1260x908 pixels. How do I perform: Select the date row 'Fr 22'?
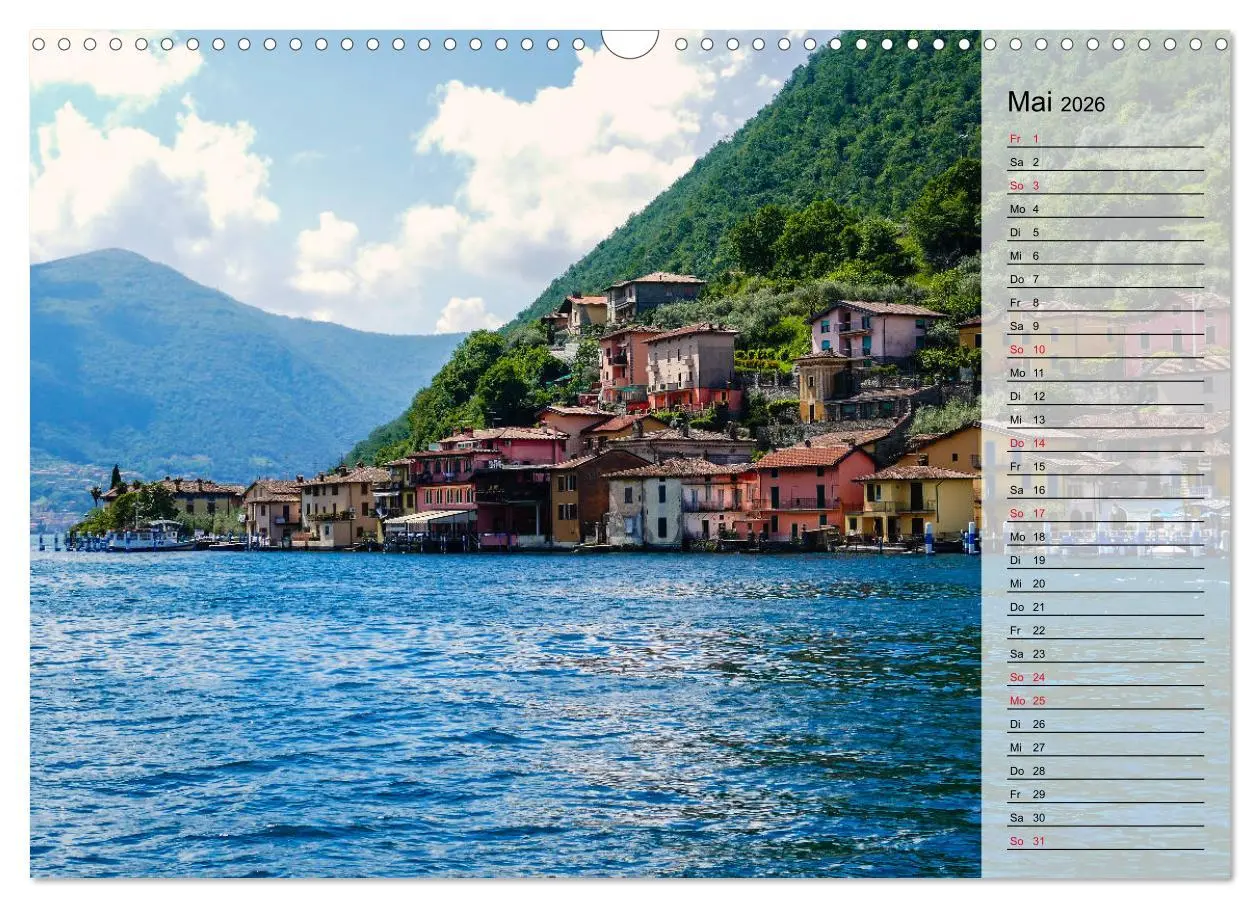pos(1105,630)
